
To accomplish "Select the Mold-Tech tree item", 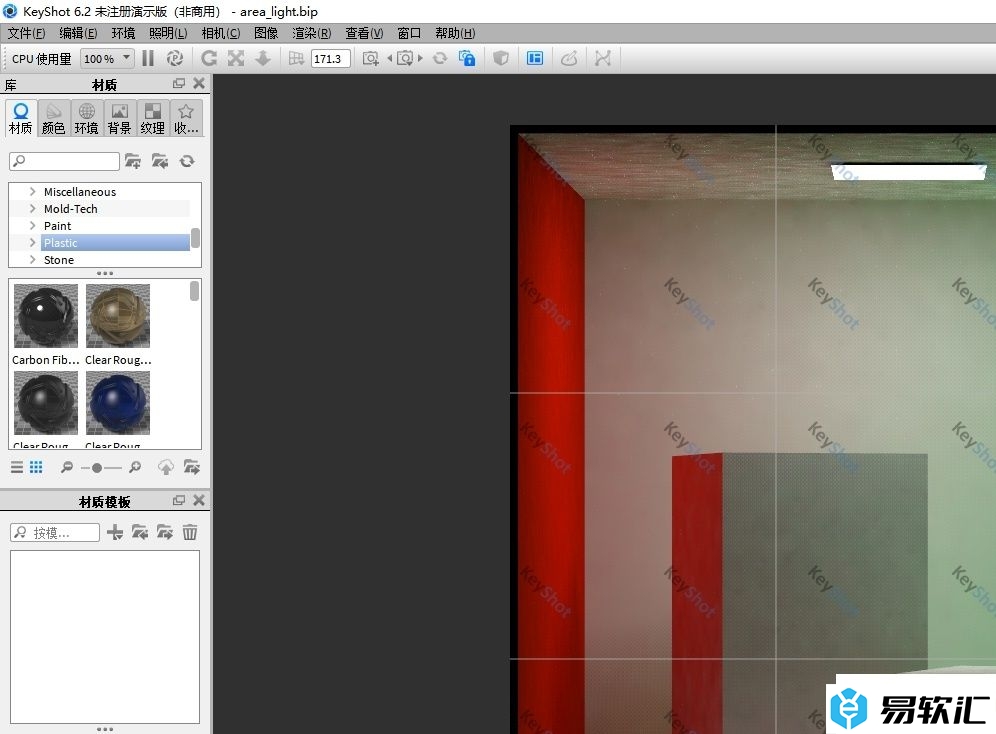I will coord(71,209).
